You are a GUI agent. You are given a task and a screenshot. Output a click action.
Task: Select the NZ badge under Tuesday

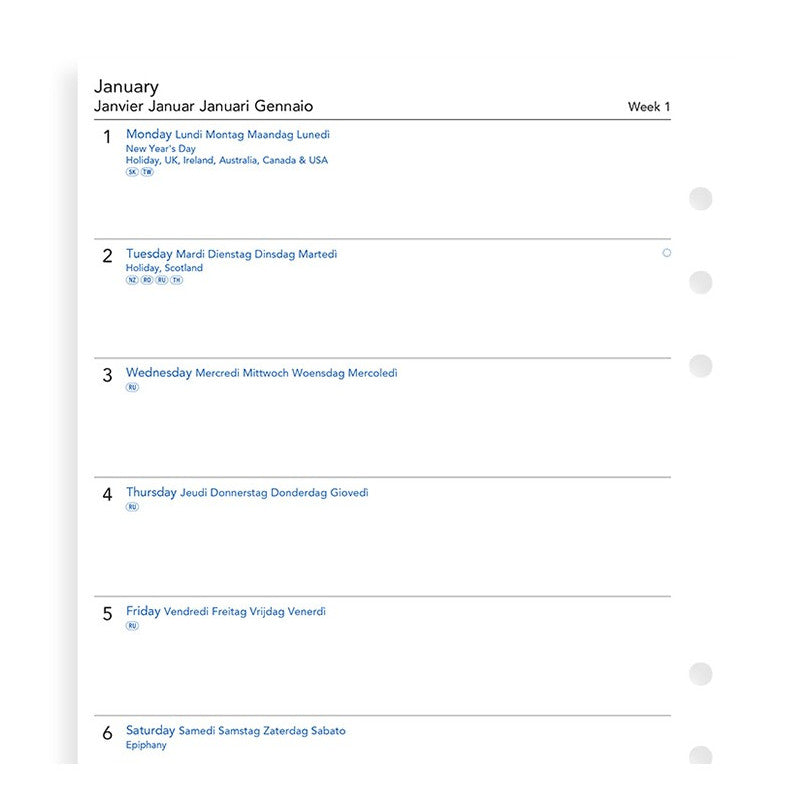[x=132, y=280]
